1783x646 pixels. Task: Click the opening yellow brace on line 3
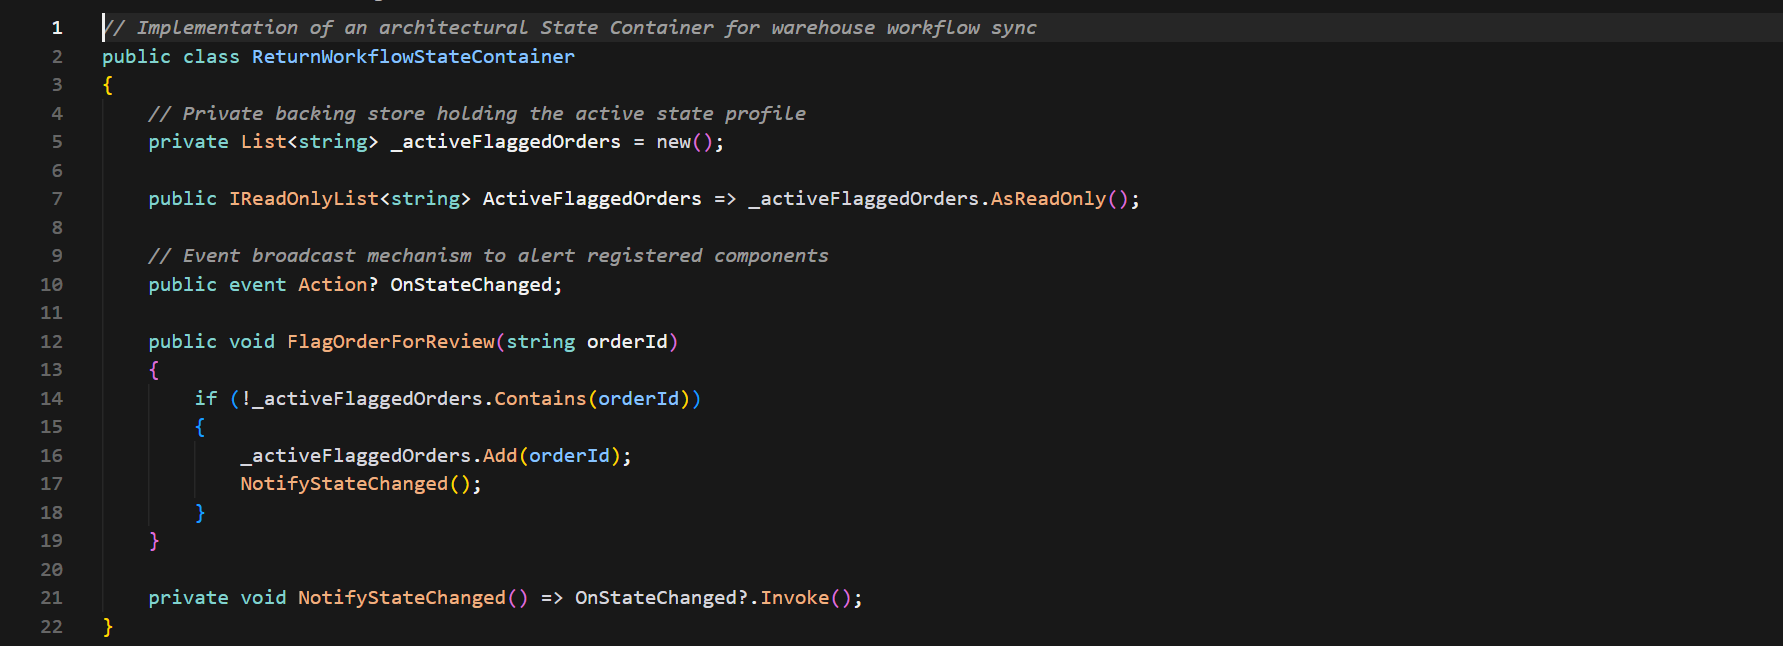coord(108,85)
